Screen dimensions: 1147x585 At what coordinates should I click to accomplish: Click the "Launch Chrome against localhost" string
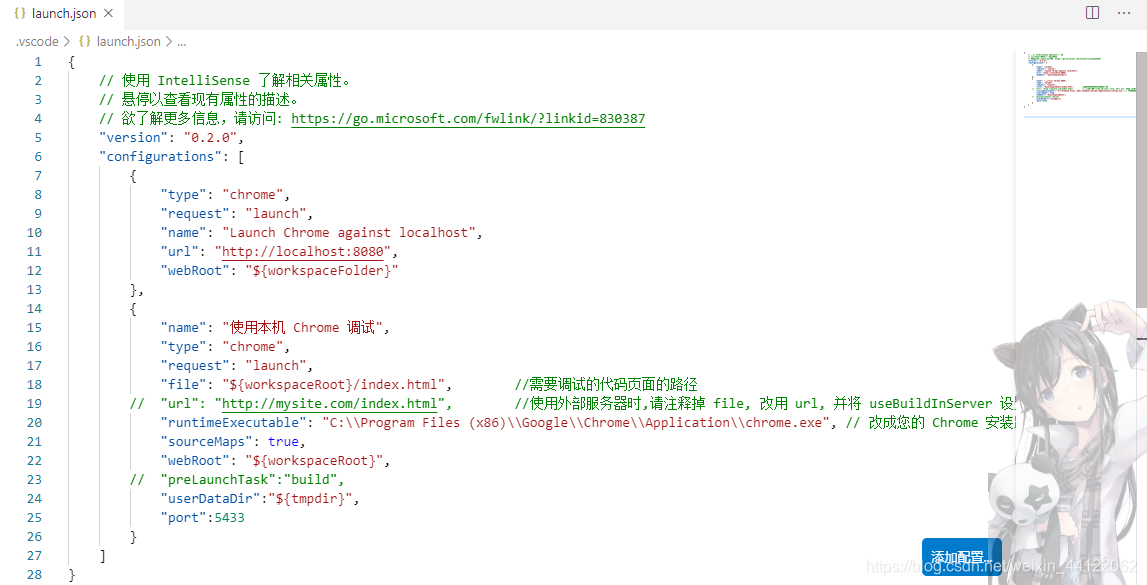tap(349, 233)
